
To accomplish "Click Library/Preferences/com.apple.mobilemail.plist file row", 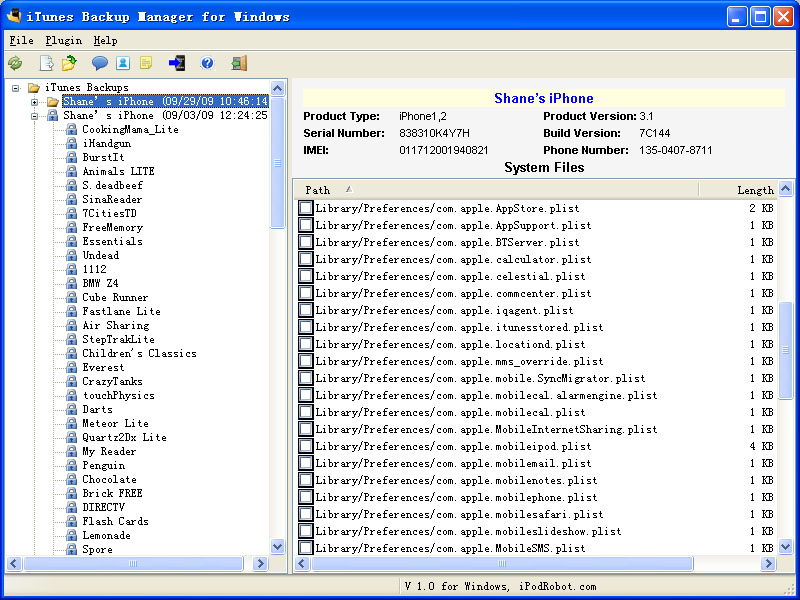I will (536, 463).
